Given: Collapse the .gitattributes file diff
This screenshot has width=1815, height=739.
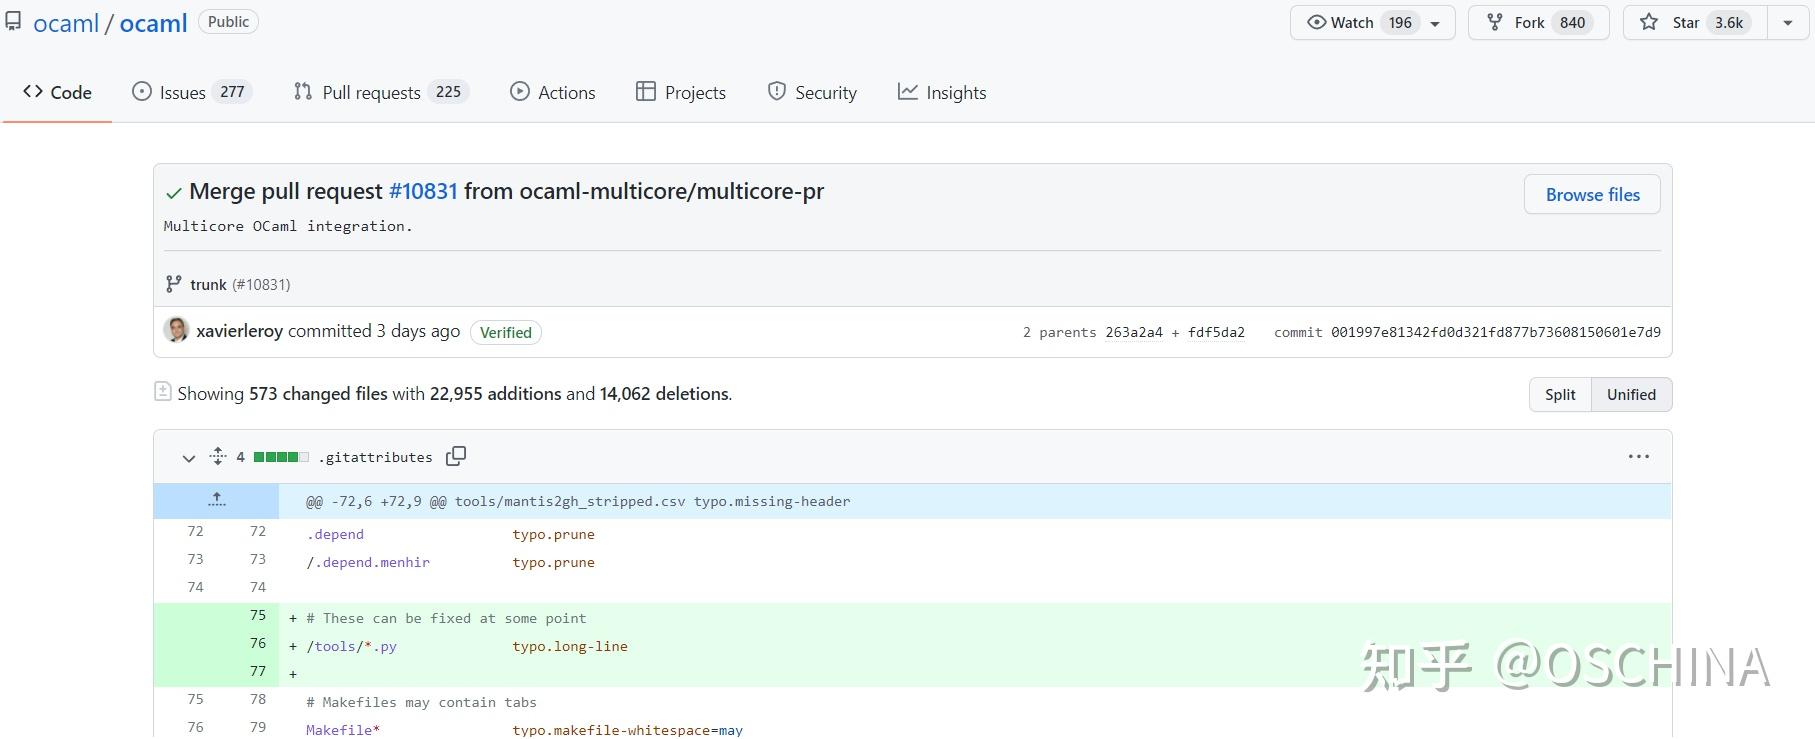Looking at the screenshot, I should coord(188,457).
